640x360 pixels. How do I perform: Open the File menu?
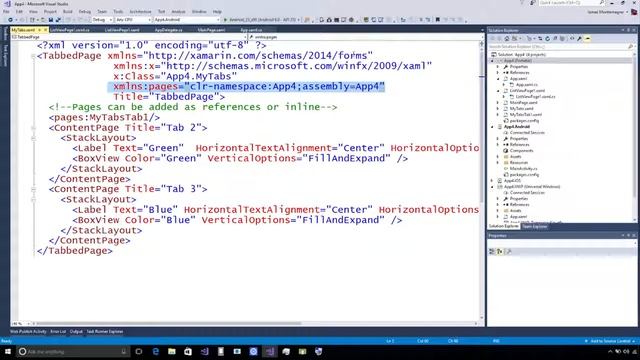pyautogui.click(x=6, y=11)
